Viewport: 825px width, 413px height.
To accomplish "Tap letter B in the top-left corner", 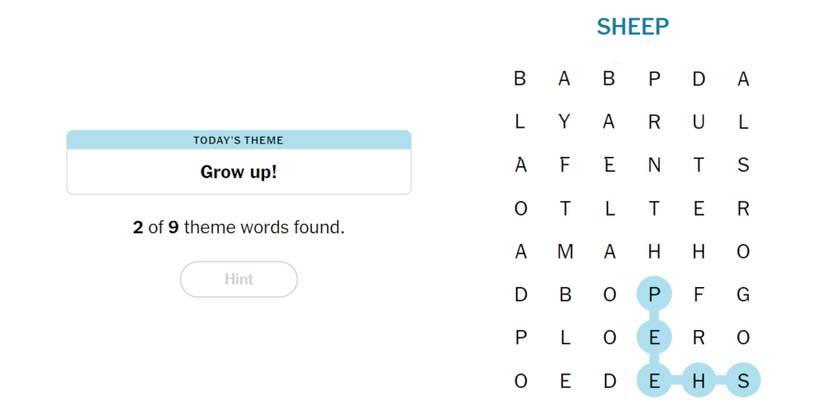I will pyautogui.click(x=520, y=79).
